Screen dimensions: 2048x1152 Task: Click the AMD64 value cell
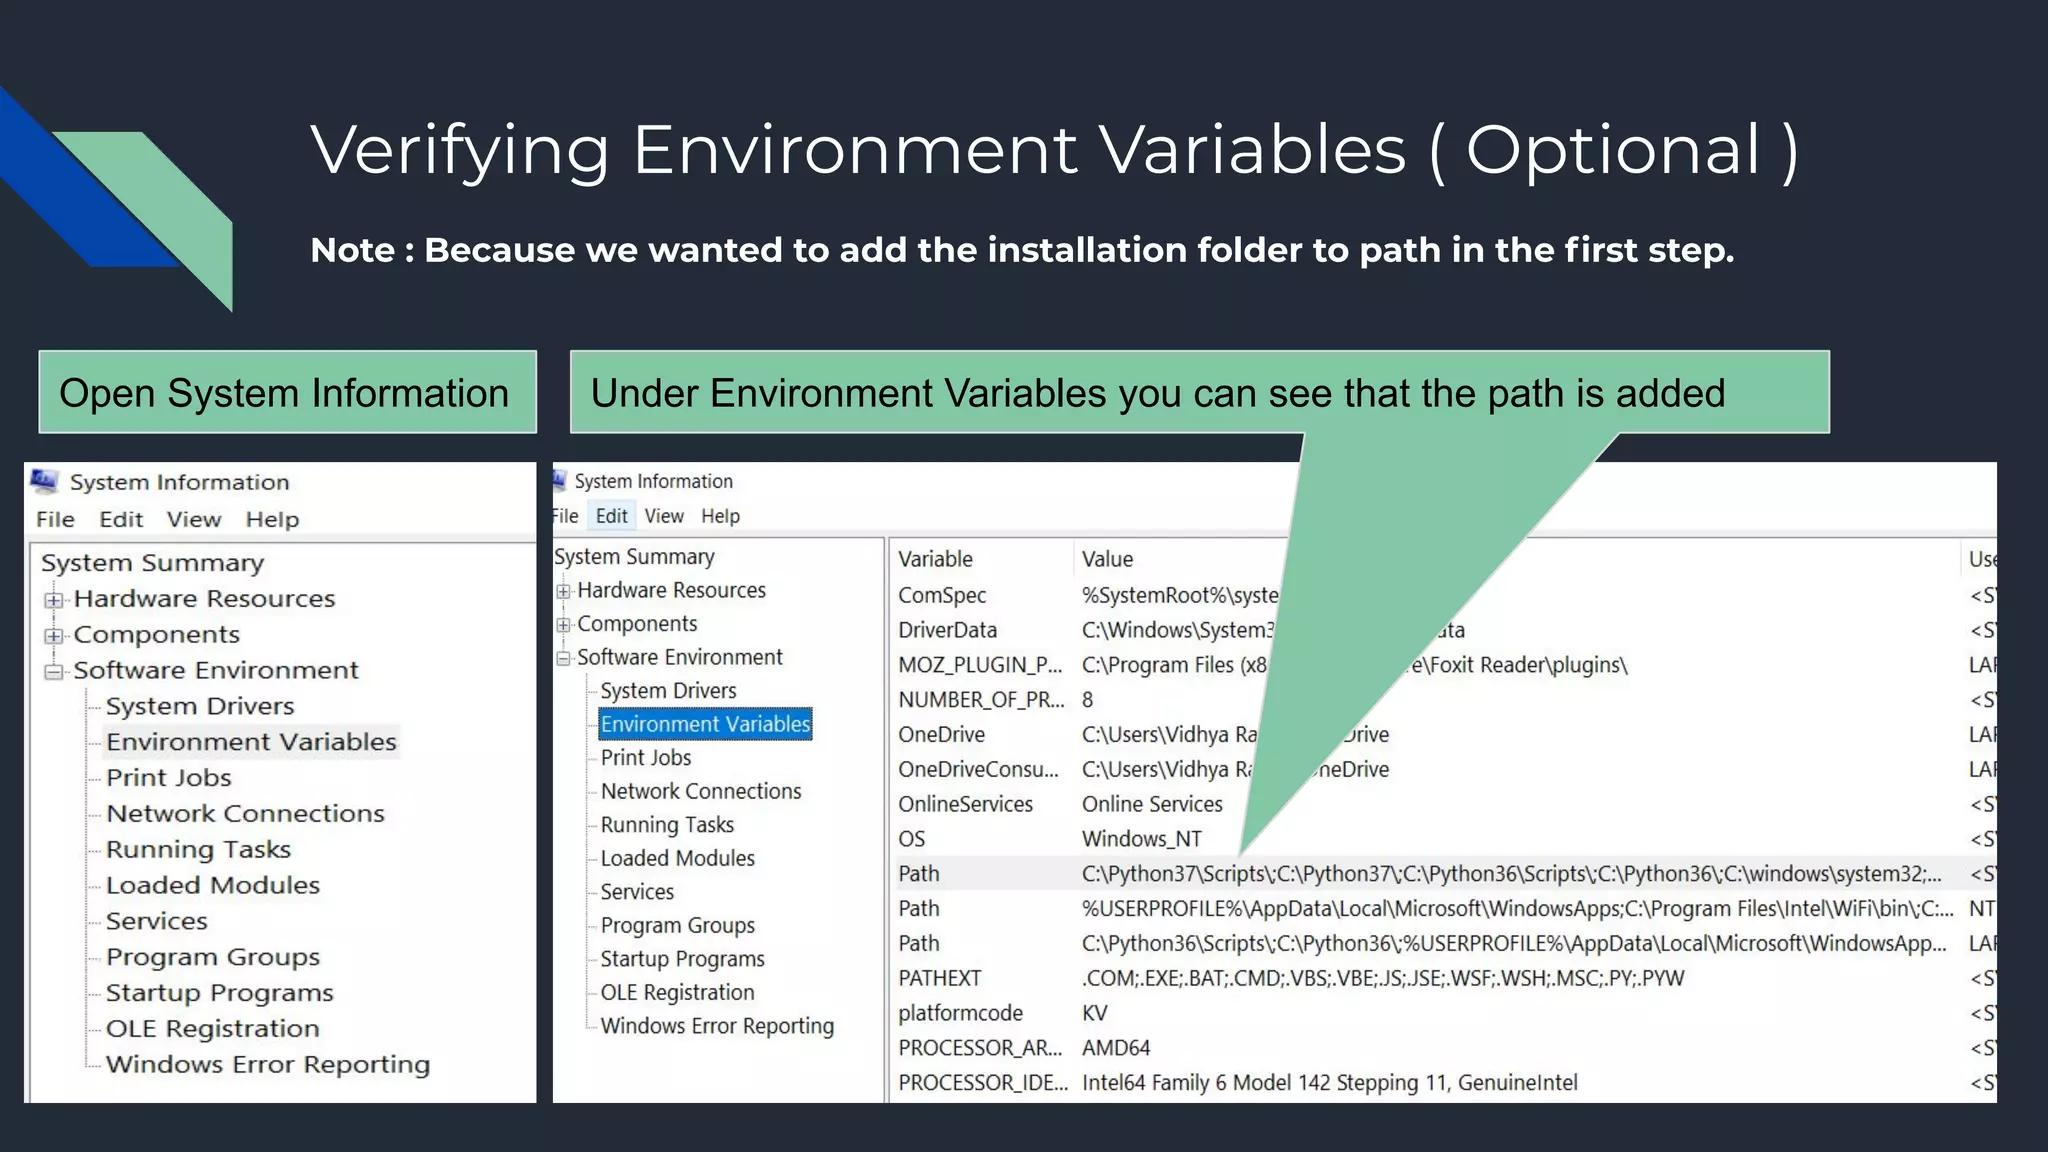click(1116, 1048)
